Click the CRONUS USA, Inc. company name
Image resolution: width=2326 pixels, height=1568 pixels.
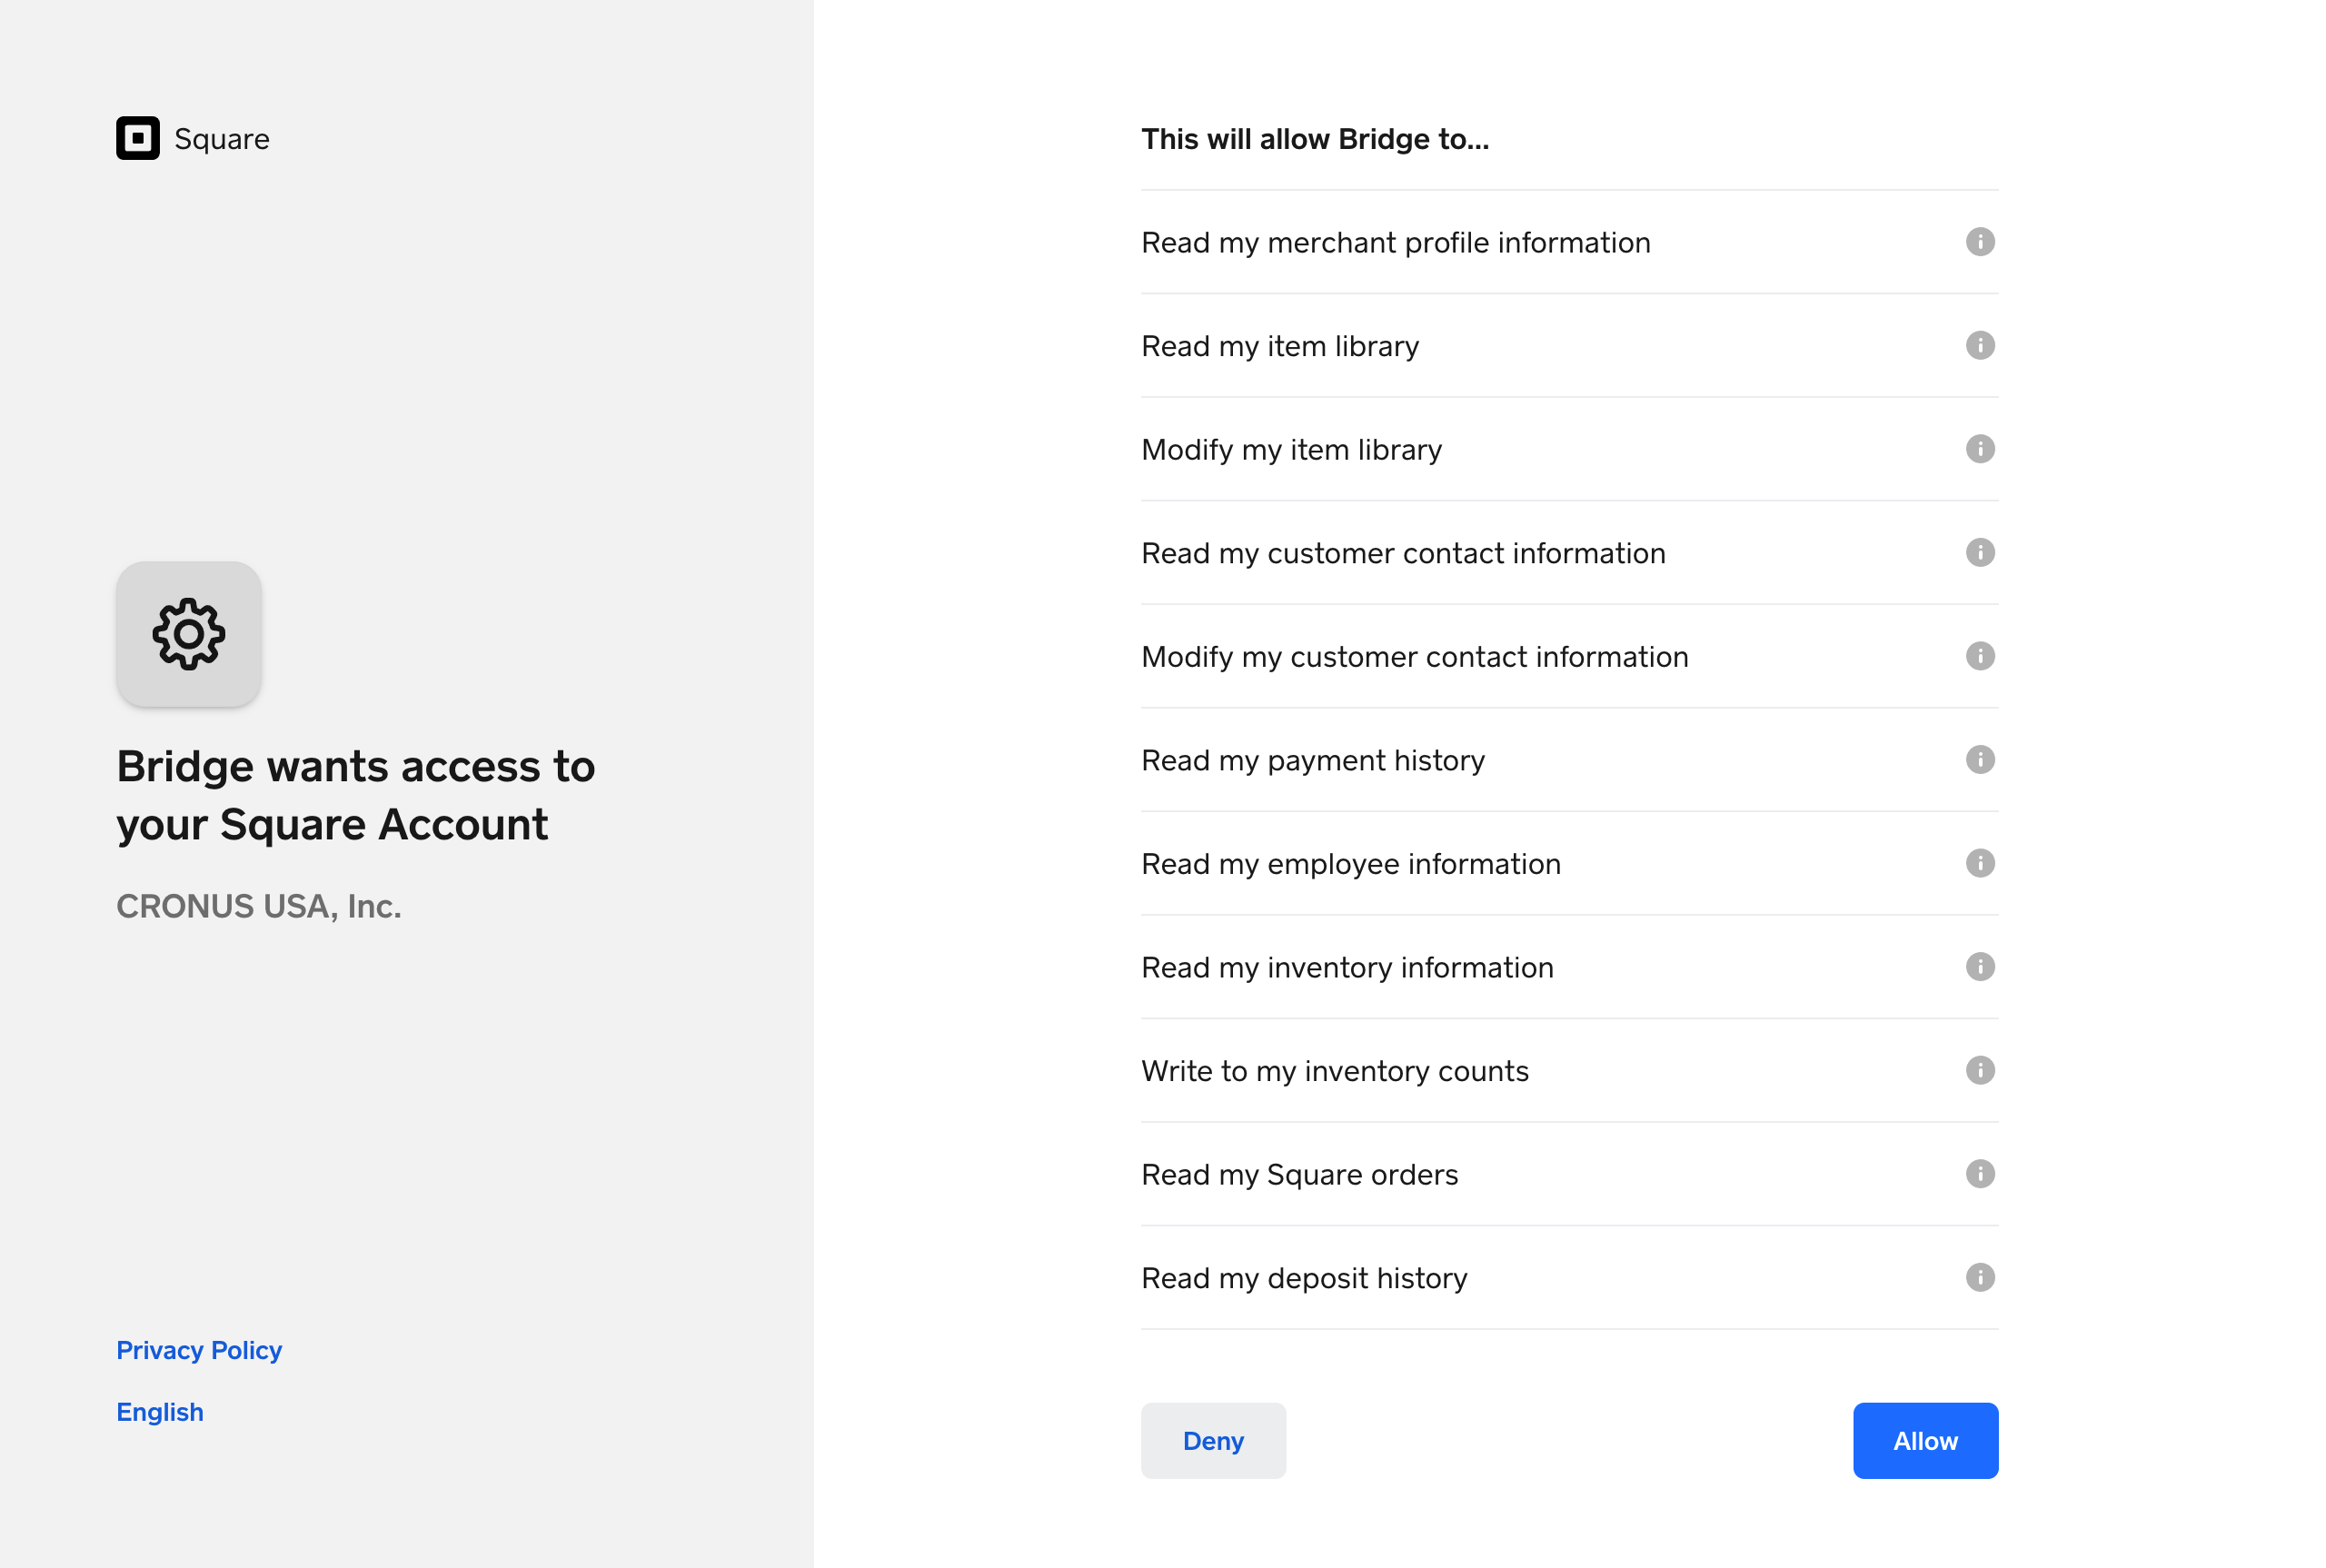coord(259,906)
